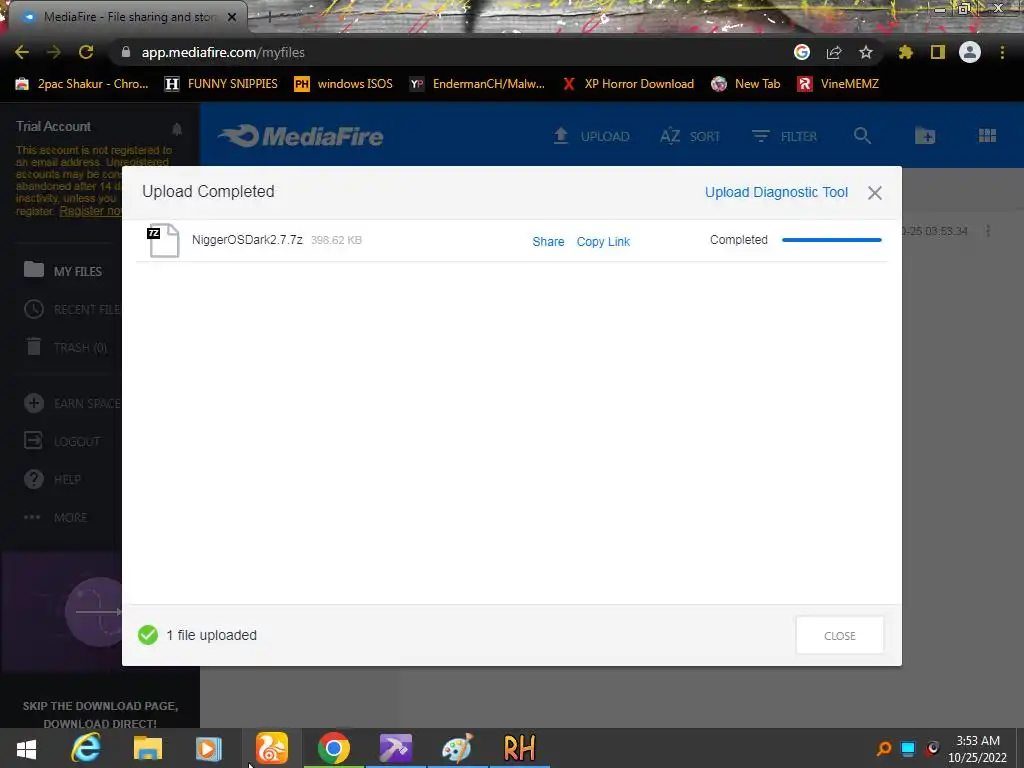Click the 'SKIP THE DOWNLOAD PAGE' promo banner

pyautogui.click(x=100, y=714)
